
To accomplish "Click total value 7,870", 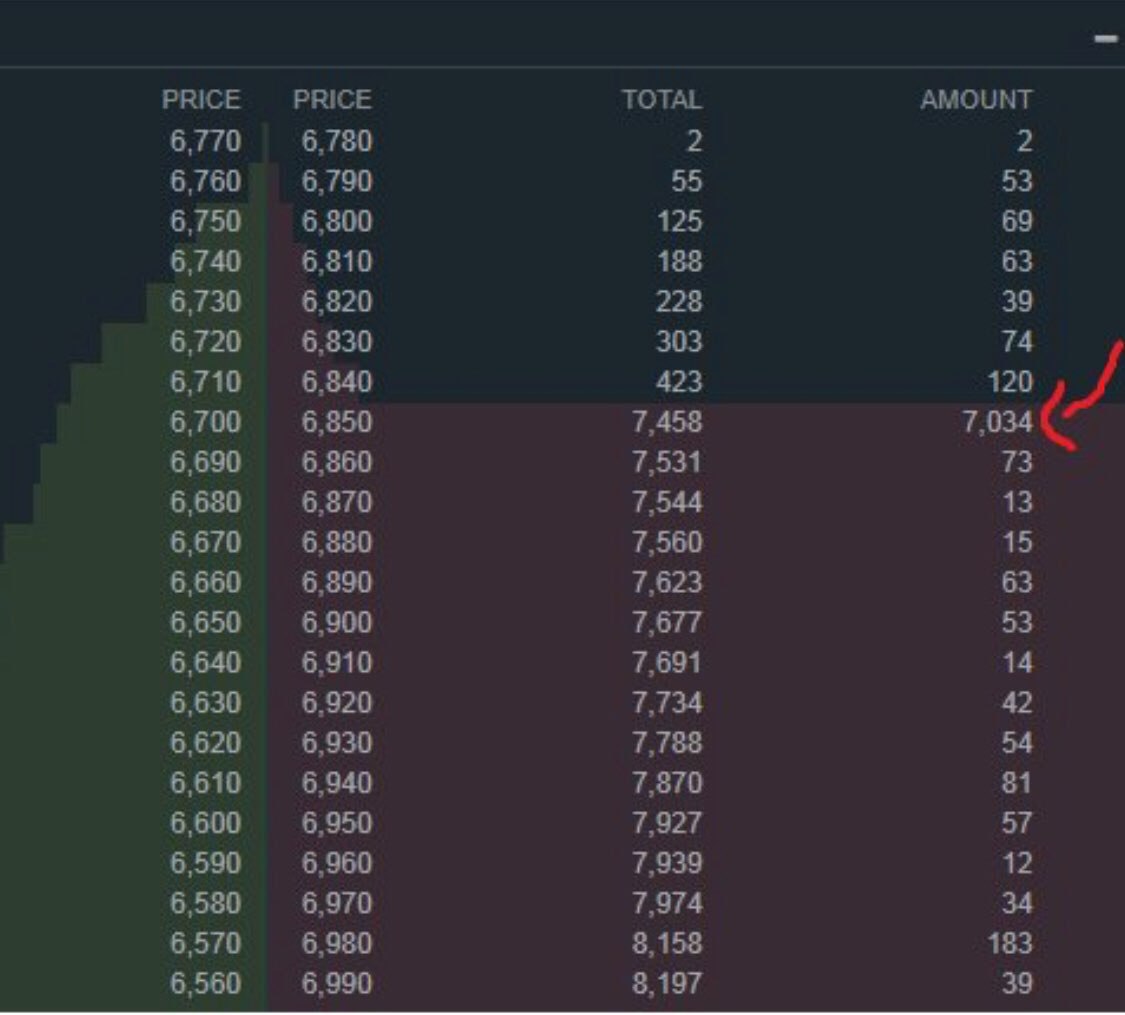I will coord(667,784).
